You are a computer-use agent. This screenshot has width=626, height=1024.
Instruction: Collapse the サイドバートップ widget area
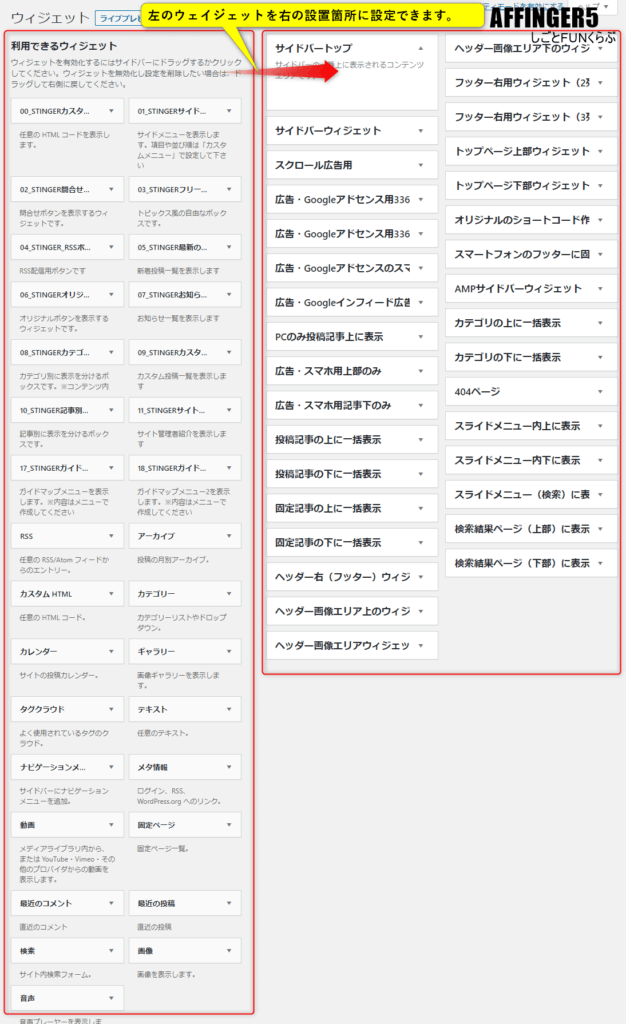coord(421,48)
